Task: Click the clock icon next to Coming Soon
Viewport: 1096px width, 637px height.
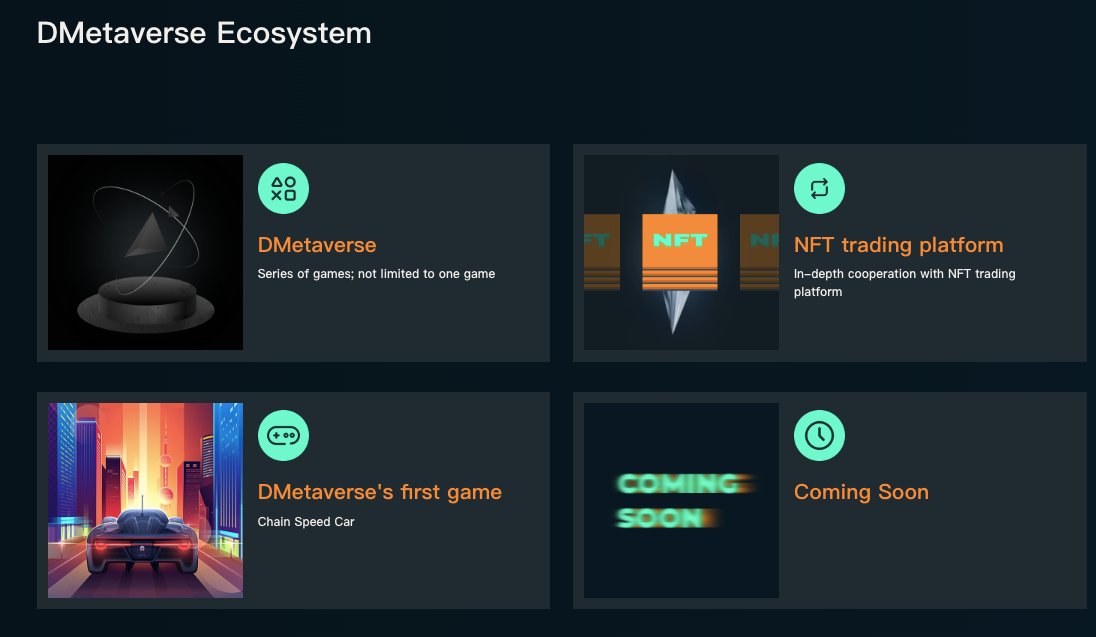Action: point(820,434)
